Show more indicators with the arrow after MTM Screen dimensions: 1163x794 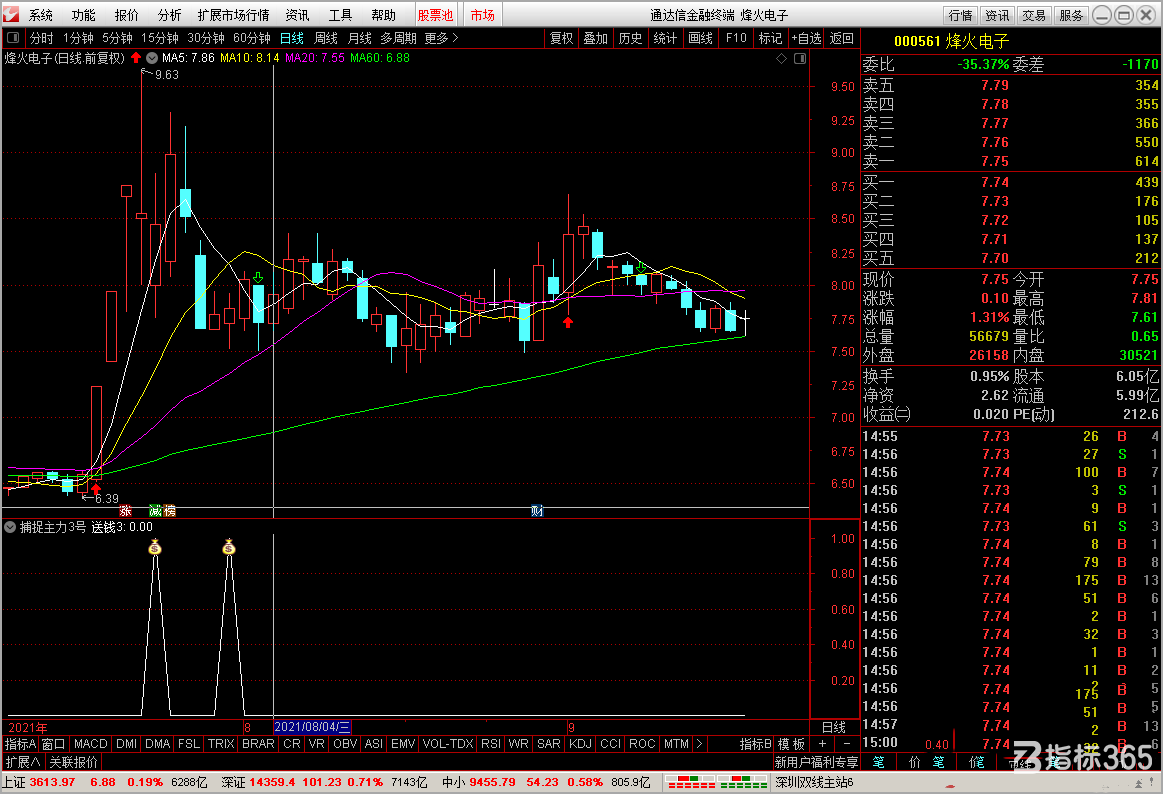699,744
